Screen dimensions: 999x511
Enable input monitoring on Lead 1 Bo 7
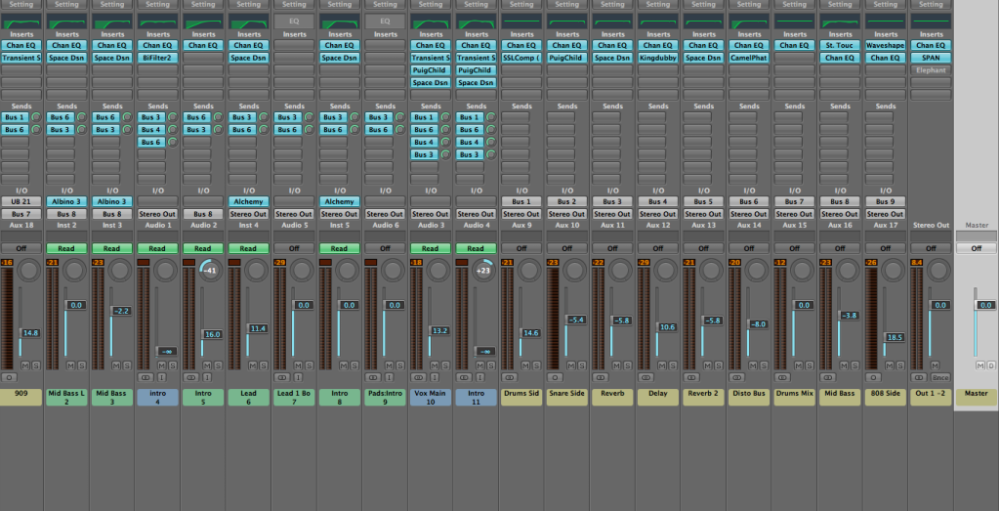[x=298, y=377]
